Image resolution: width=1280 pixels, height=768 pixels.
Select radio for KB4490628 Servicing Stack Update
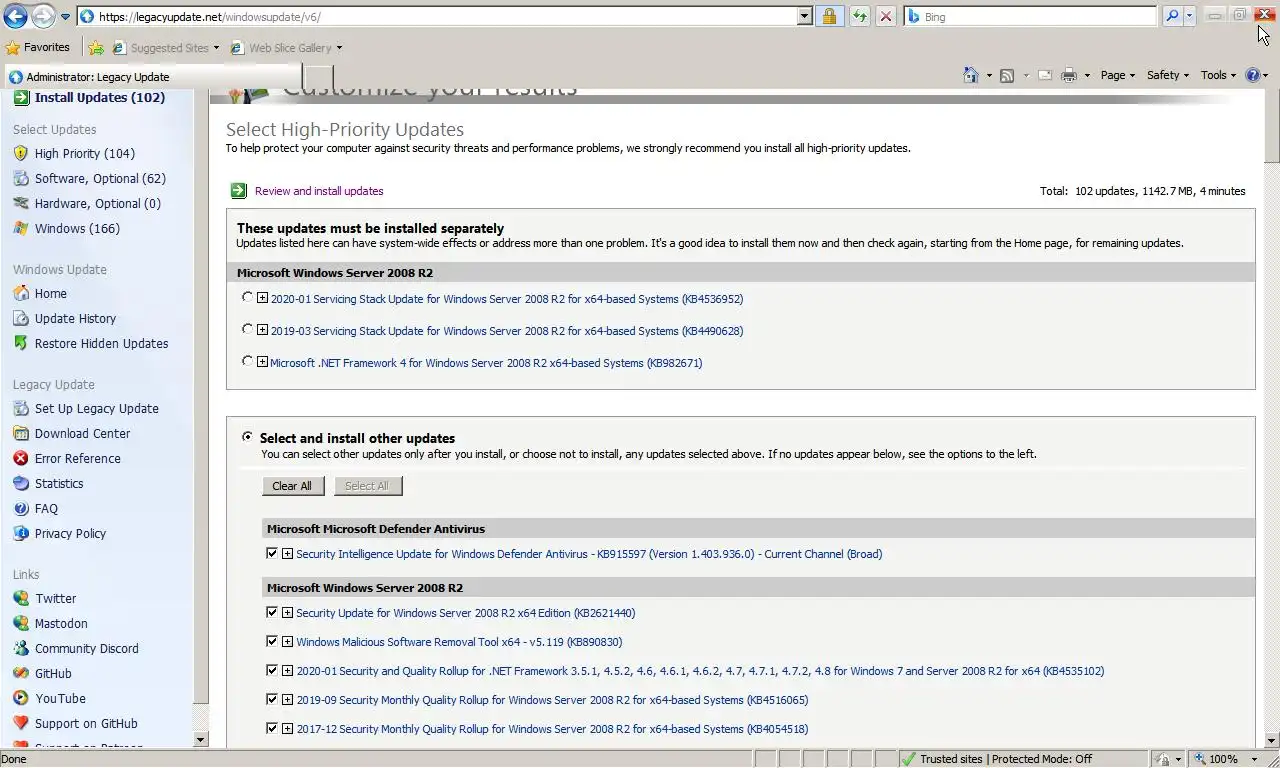[x=247, y=329]
